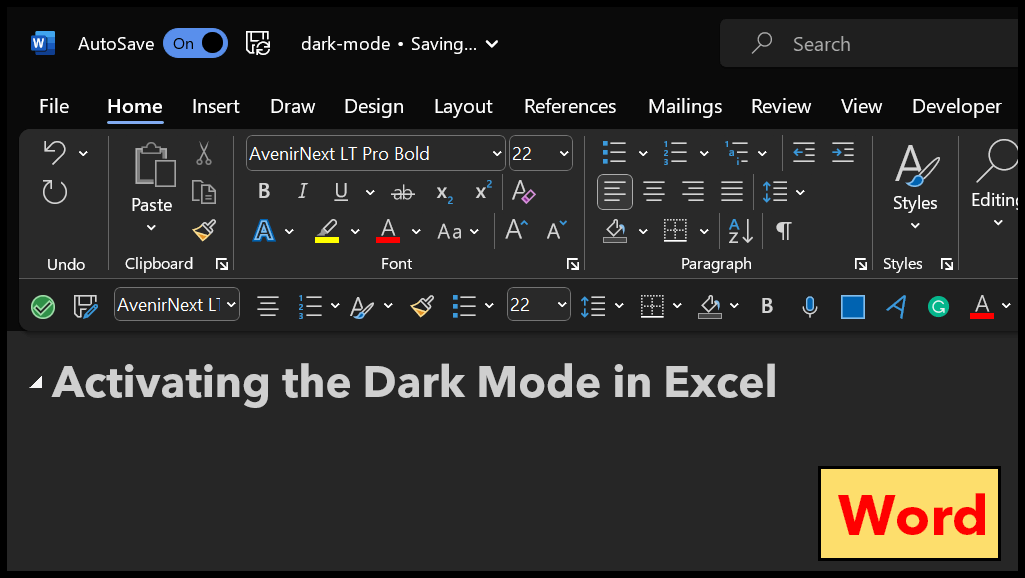The width and height of the screenshot is (1025, 578).
Task: Open the File tab
Action: [54, 106]
